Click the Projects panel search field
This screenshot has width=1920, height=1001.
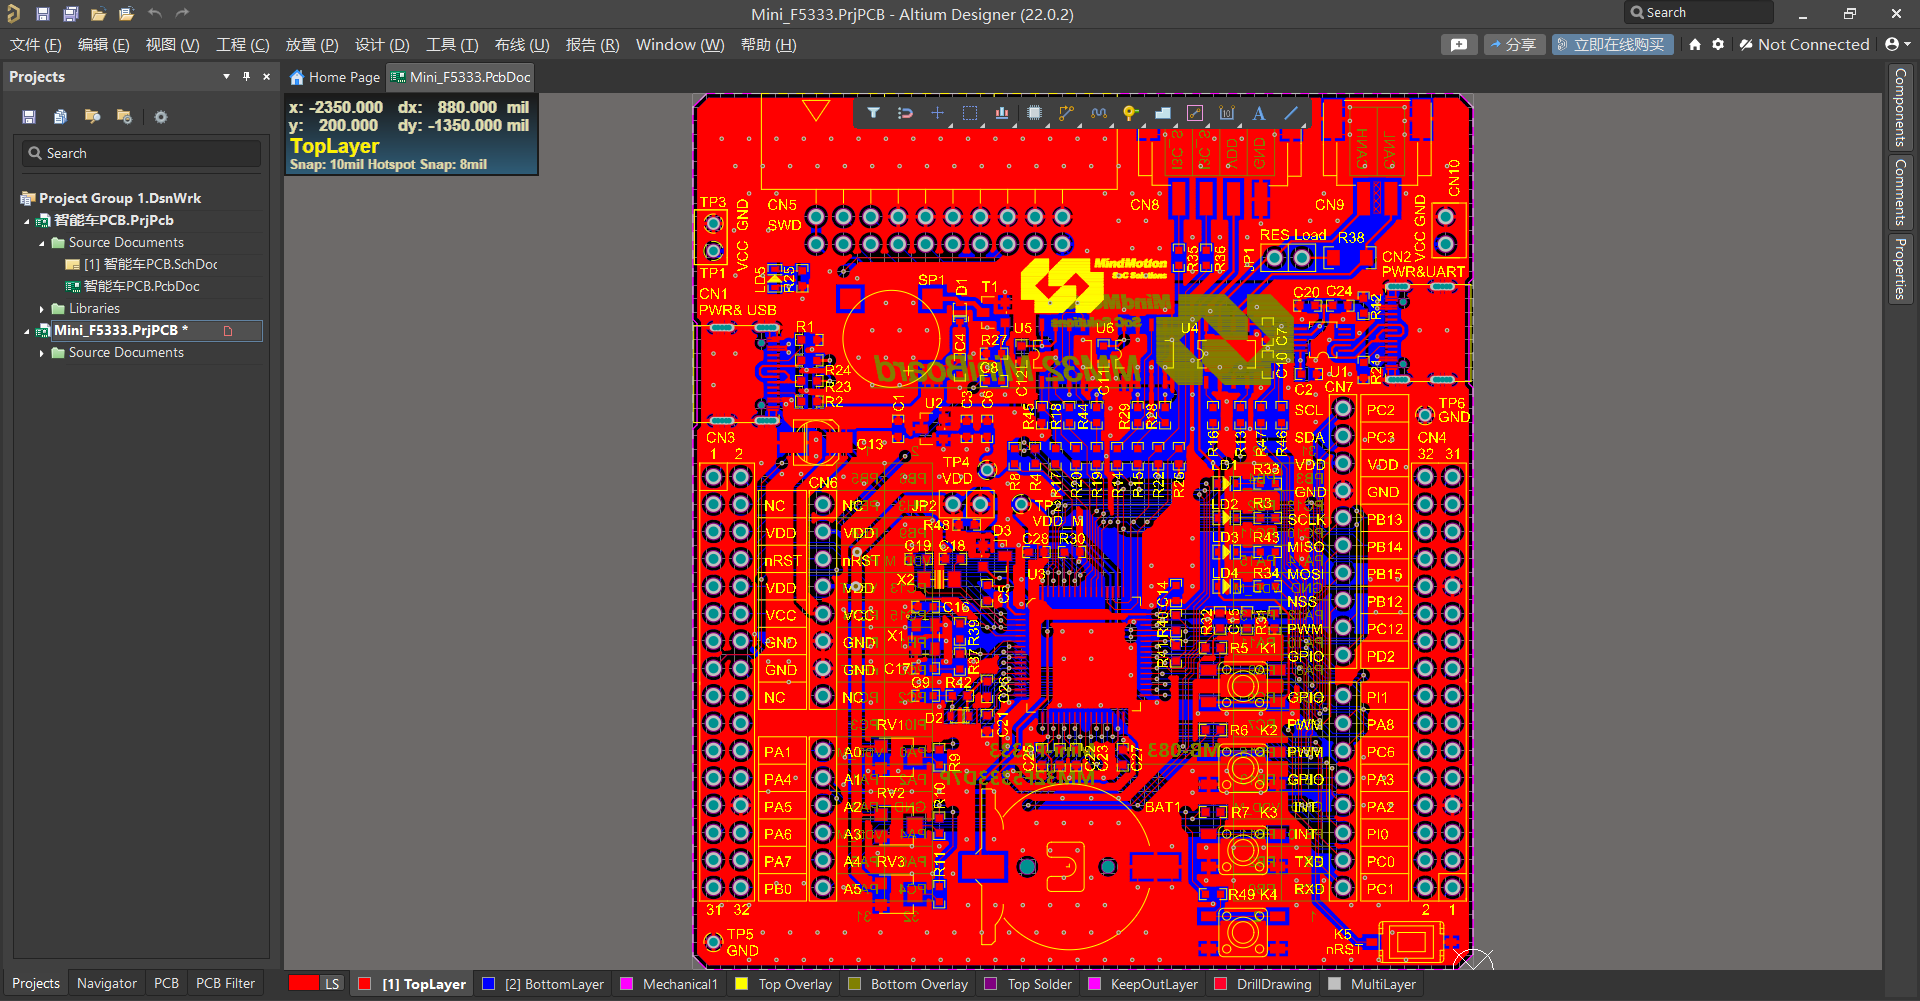click(x=142, y=153)
